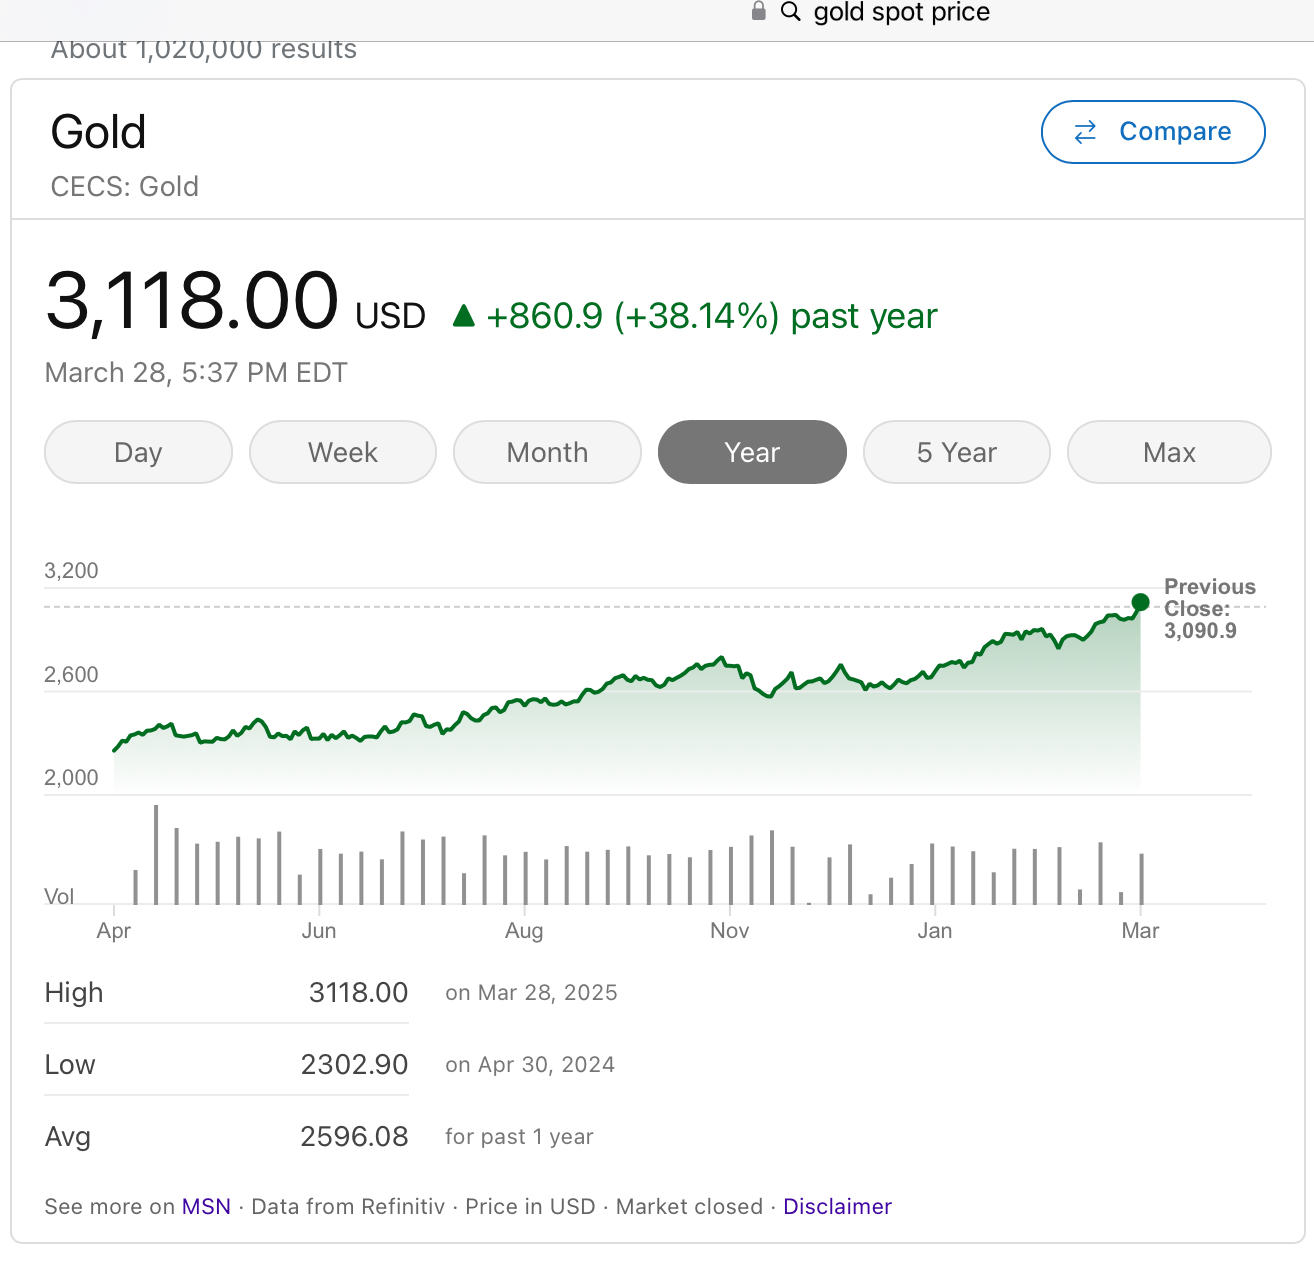Click the 'gold spot price' address bar text

pyautogui.click(x=901, y=12)
